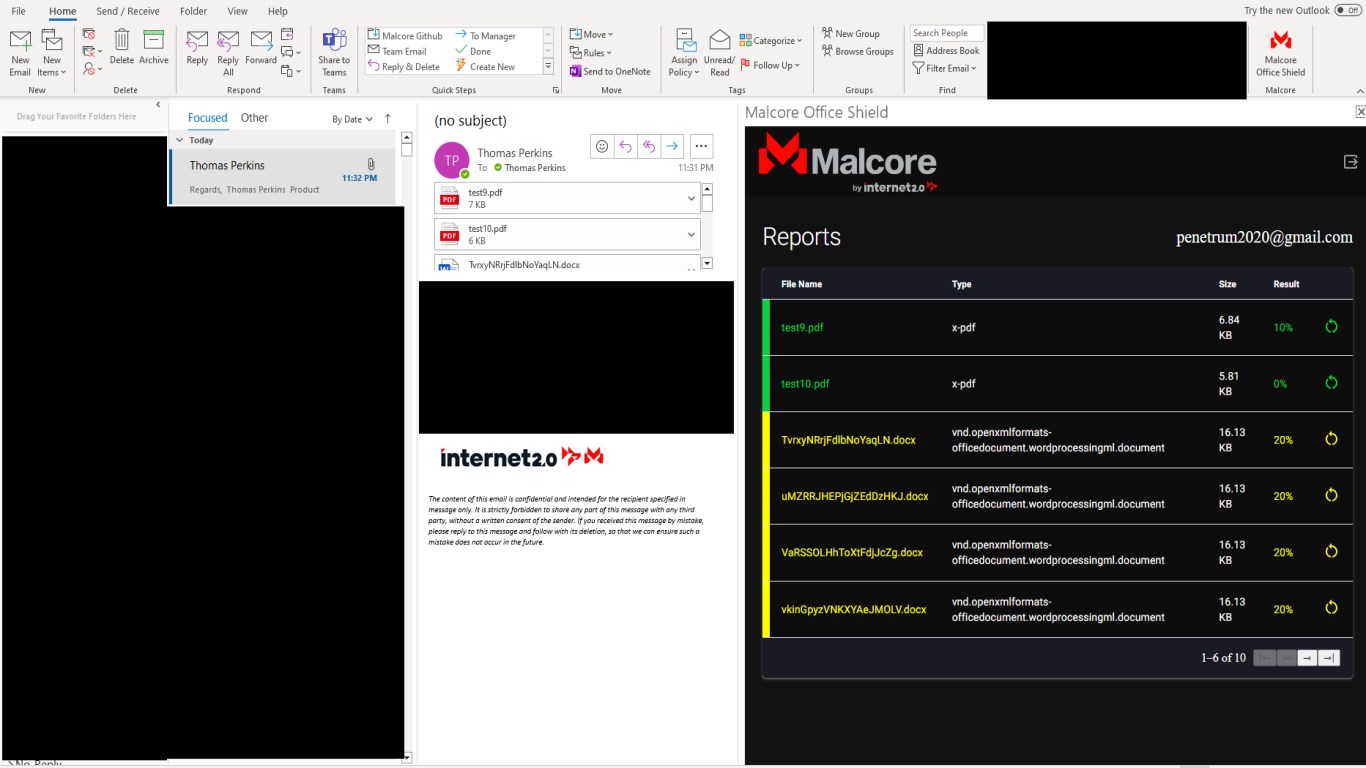Click Browse Groups
The width and height of the screenshot is (1366, 768).
(x=858, y=51)
